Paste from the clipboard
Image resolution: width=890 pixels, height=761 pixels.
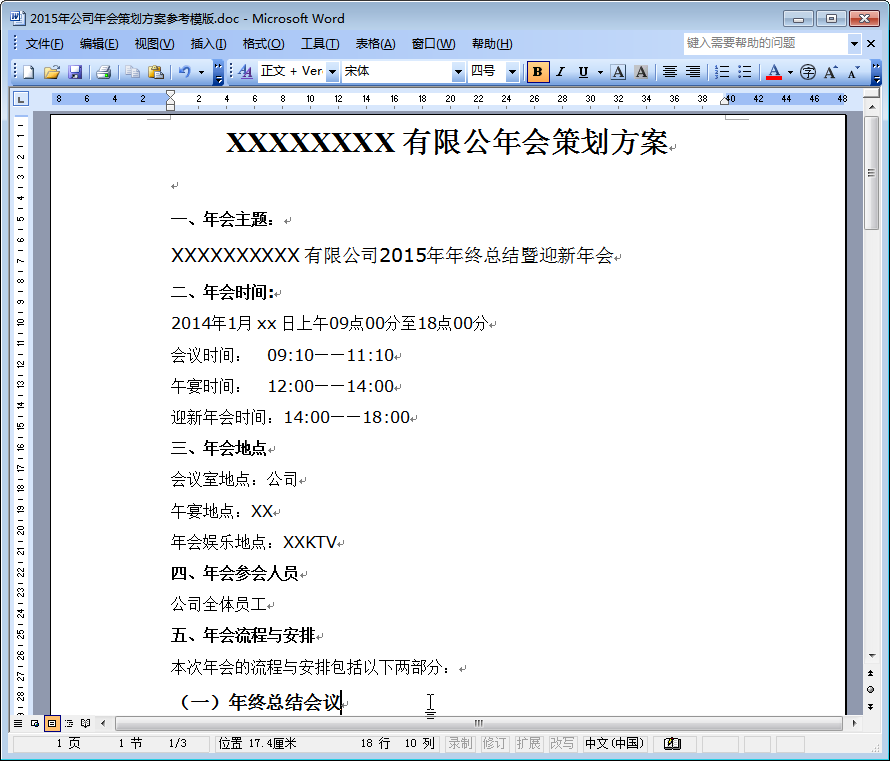pyautogui.click(x=156, y=71)
